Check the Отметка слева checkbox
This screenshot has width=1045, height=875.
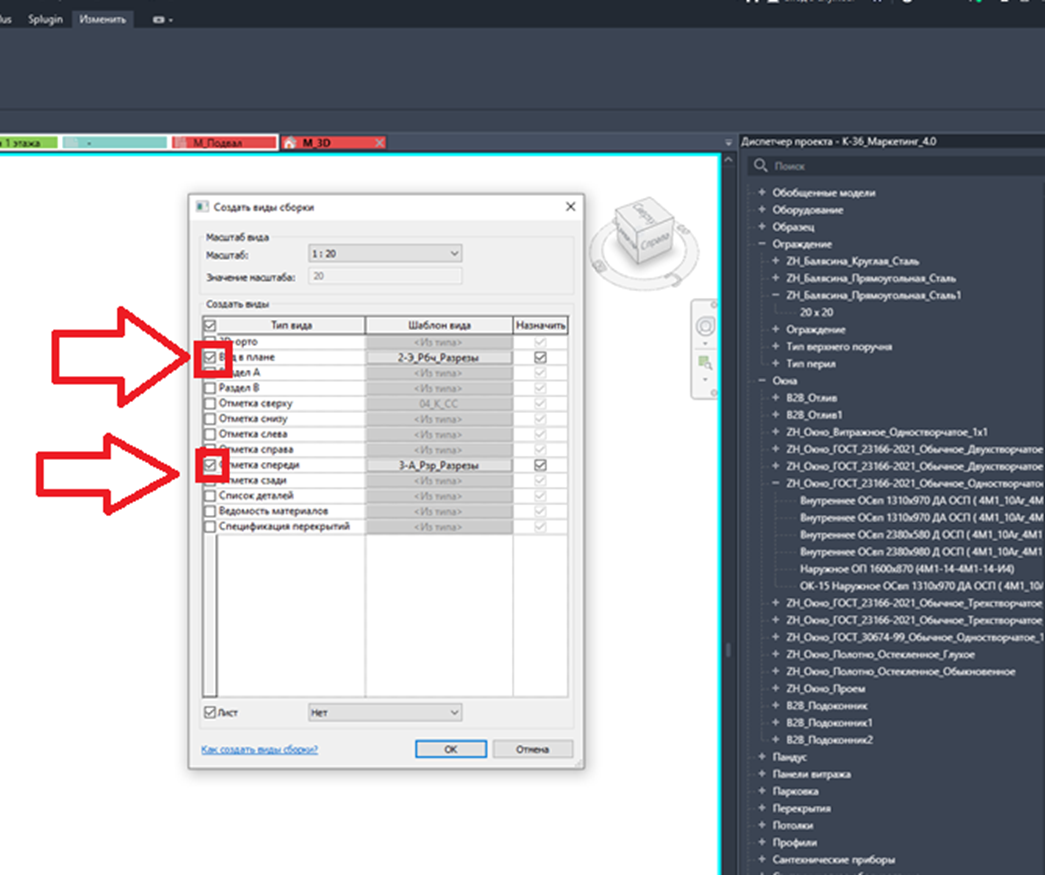coord(210,434)
